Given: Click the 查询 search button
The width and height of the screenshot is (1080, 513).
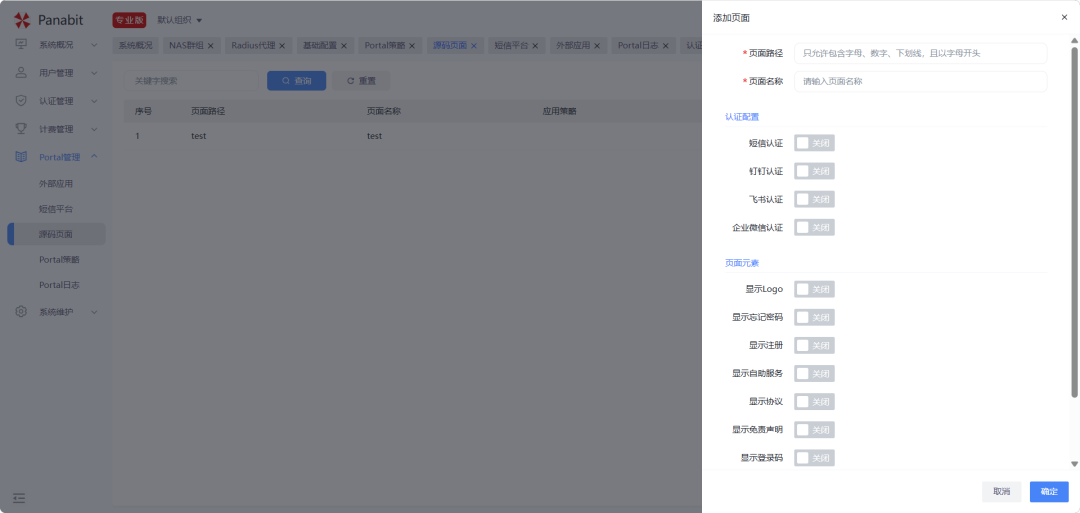Looking at the screenshot, I should [296, 81].
